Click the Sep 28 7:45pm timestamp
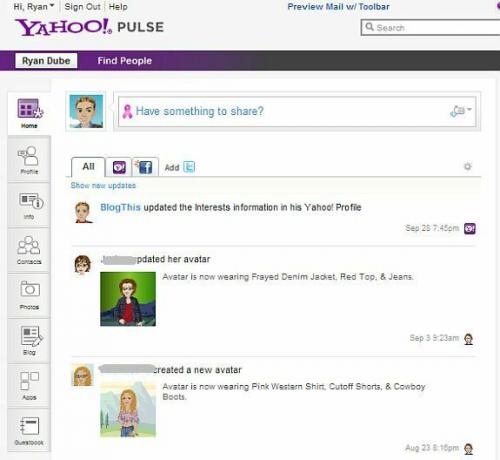 click(x=432, y=228)
